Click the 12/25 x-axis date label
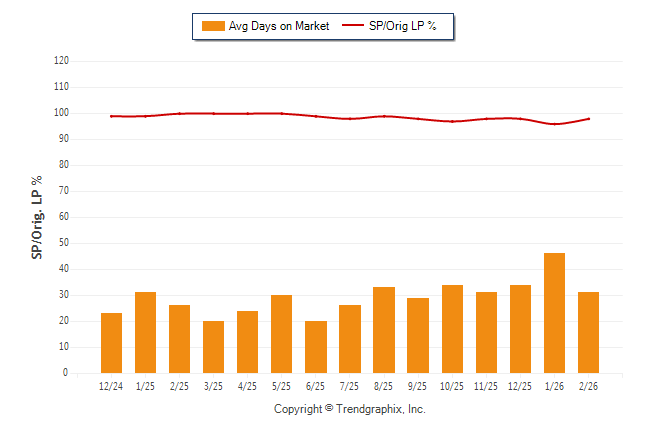The image size is (646, 434). (x=520, y=386)
